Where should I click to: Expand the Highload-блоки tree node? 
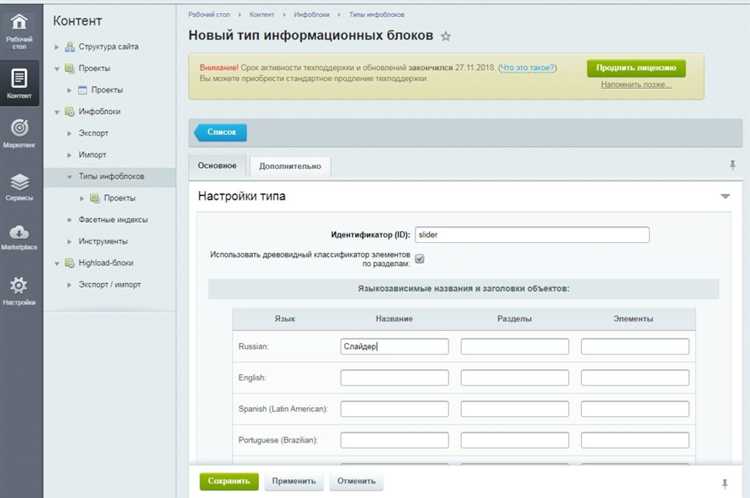click(x=57, y=263)
